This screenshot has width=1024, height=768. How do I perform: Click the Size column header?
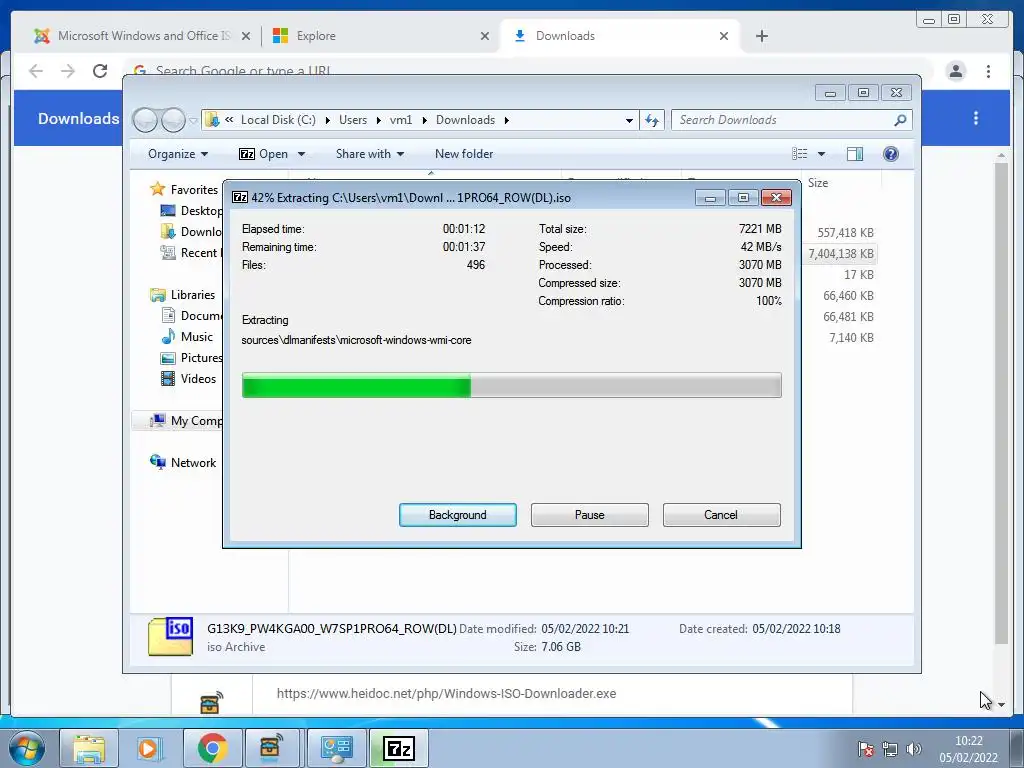tap(818, 183)
